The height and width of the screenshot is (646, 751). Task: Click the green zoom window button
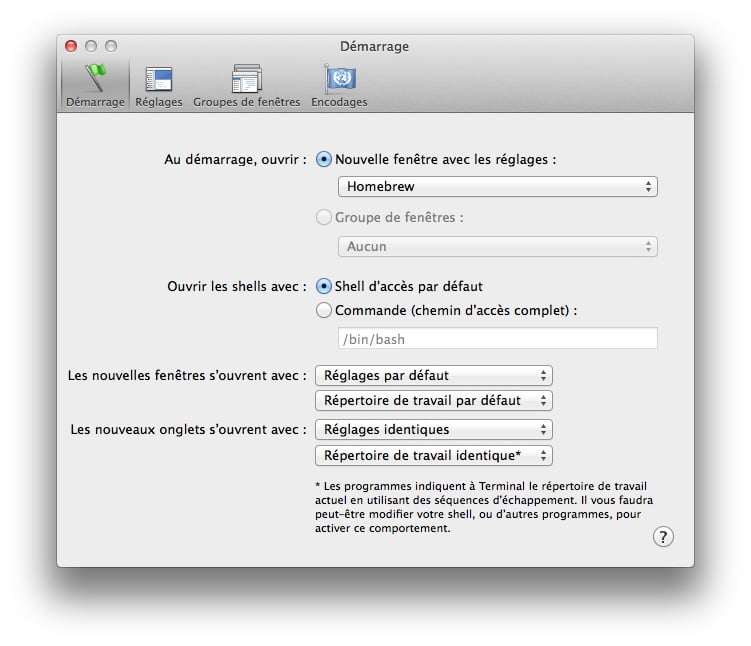(x=111, y=46)
